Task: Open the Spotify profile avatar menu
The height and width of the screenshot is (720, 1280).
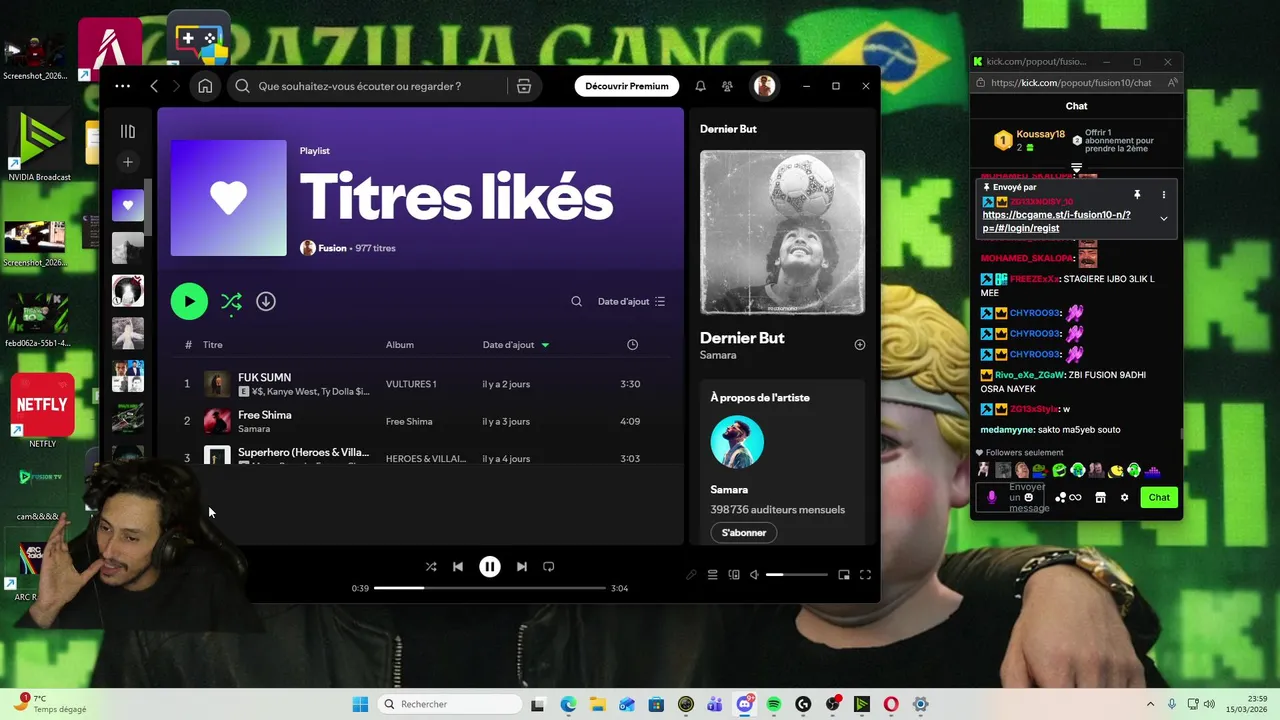Action: [764, 86]
